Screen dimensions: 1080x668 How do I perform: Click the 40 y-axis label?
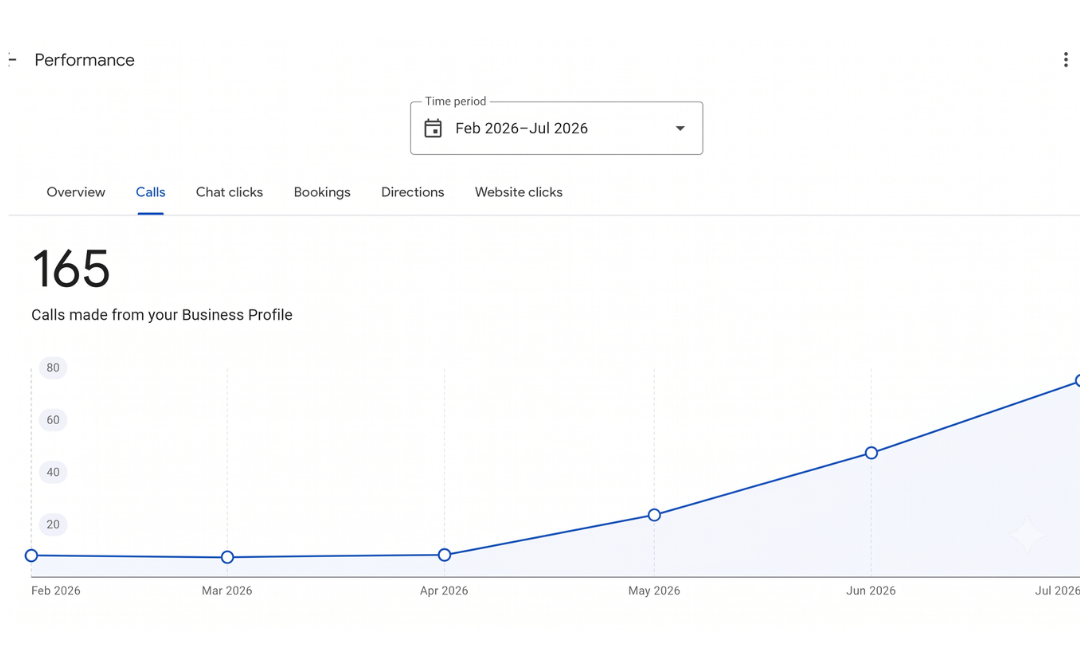click(x=53, y=472)
